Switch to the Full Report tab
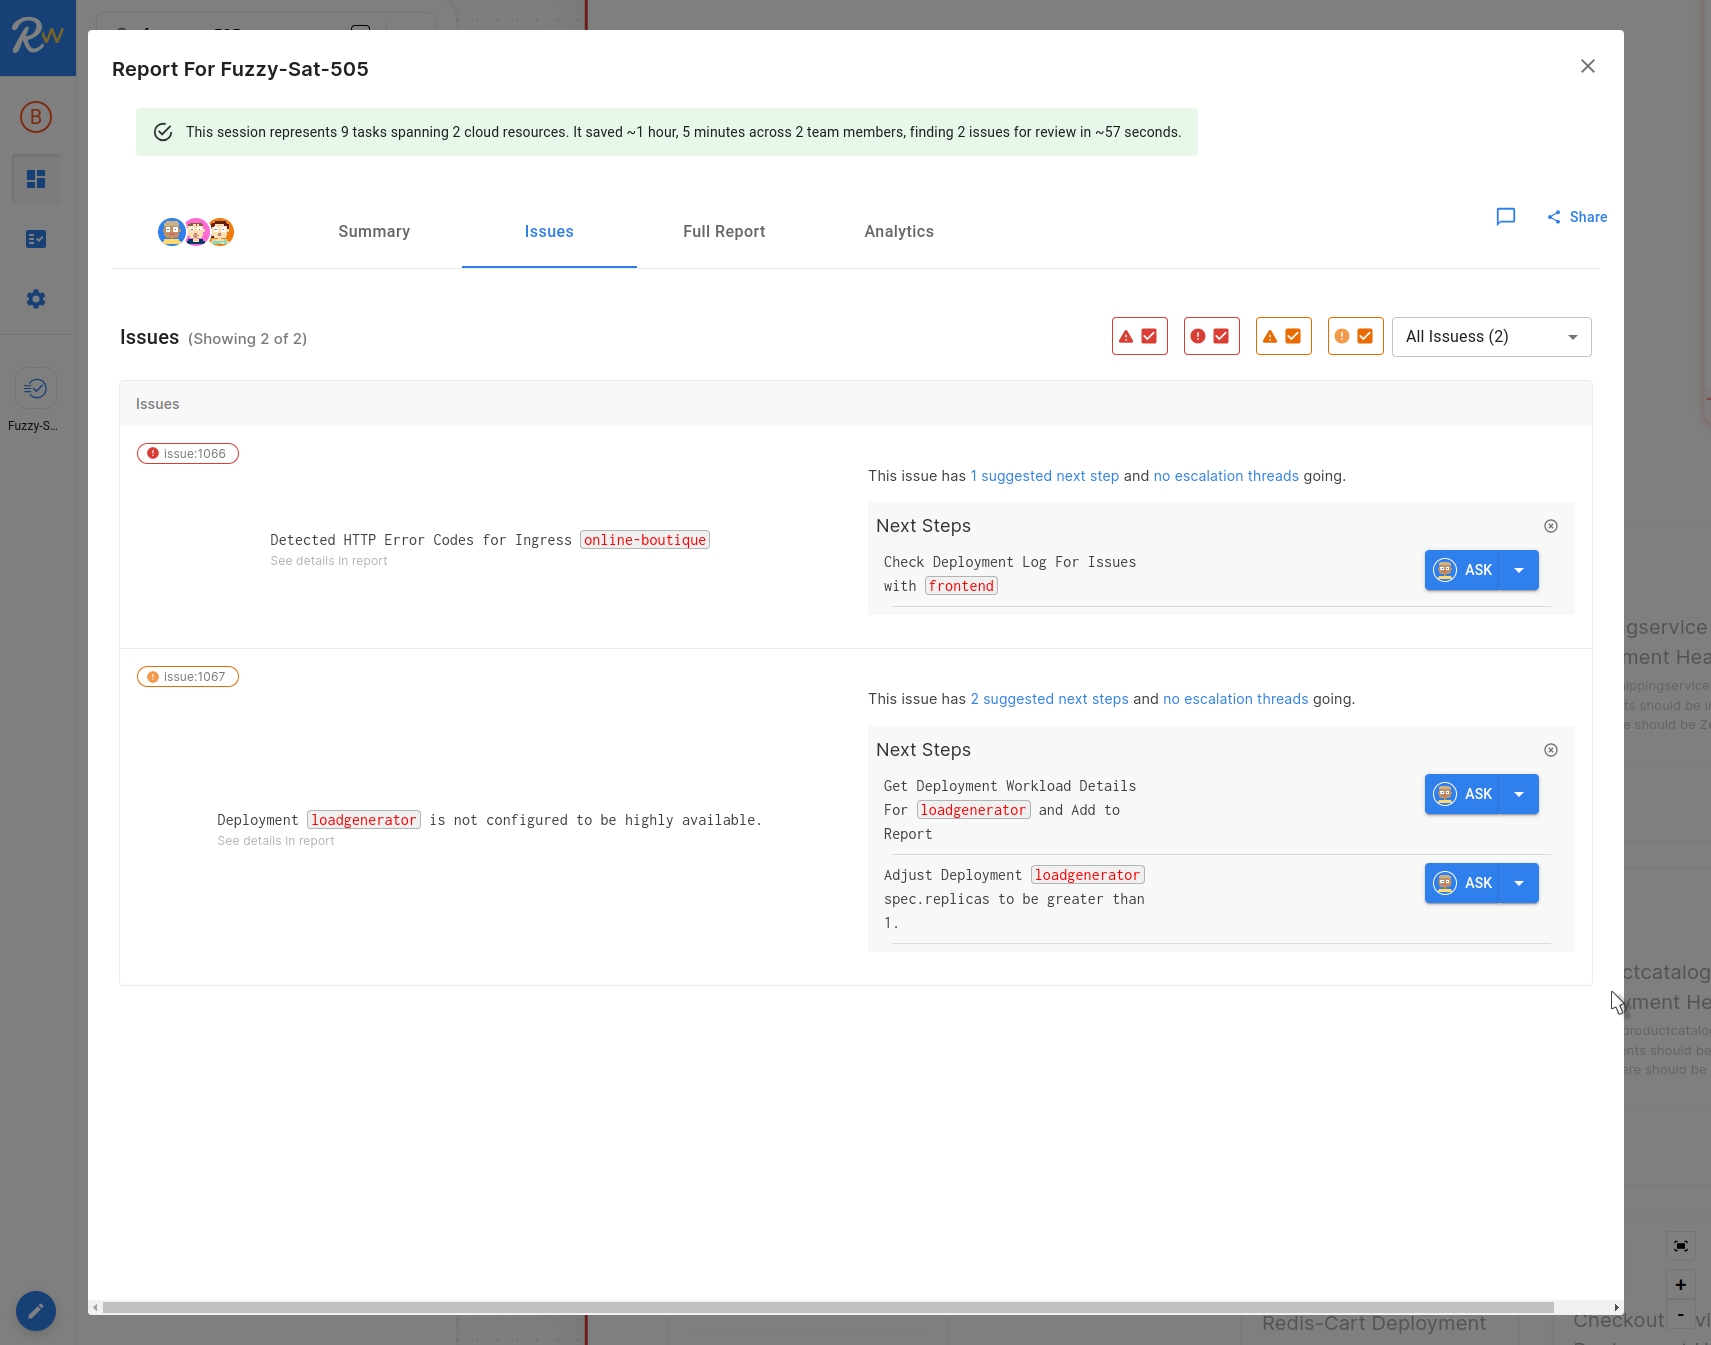Image resolution: width=1711 pixels, height=1345 pixels. click(723, 232)
